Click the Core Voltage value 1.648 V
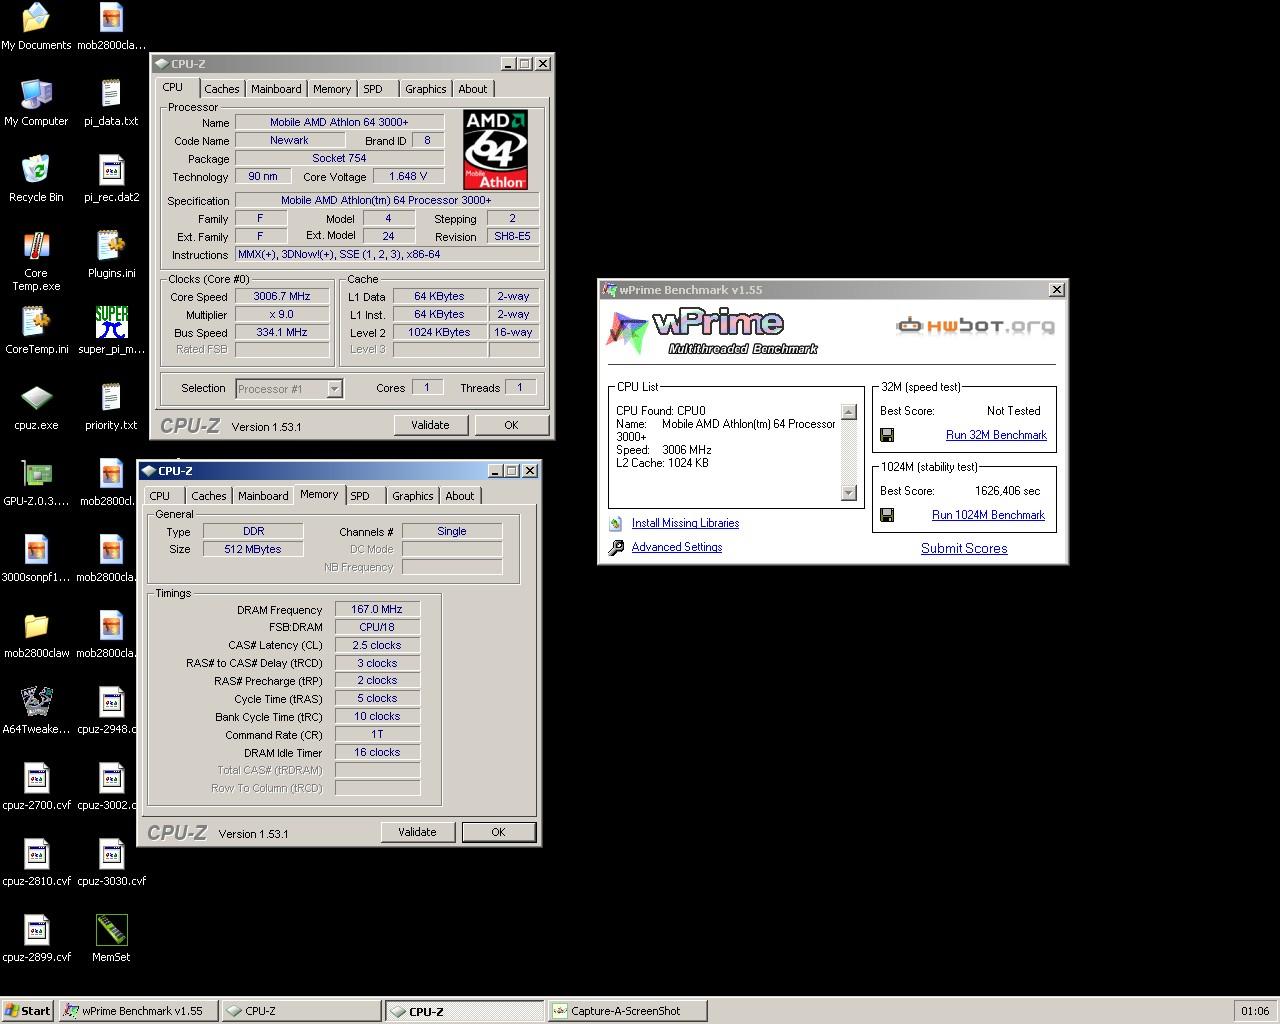 [x=408, y=176]
